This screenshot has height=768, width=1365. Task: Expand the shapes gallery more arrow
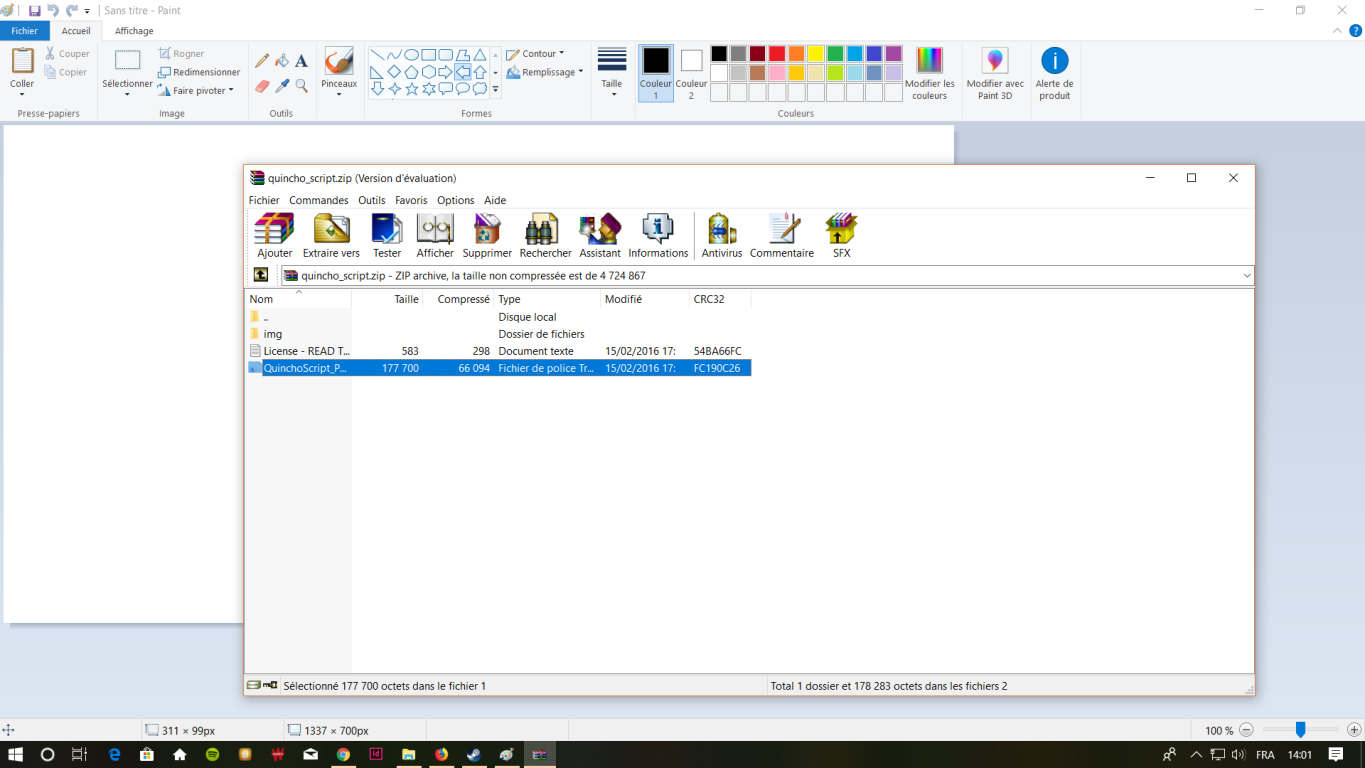pos(495,89)
